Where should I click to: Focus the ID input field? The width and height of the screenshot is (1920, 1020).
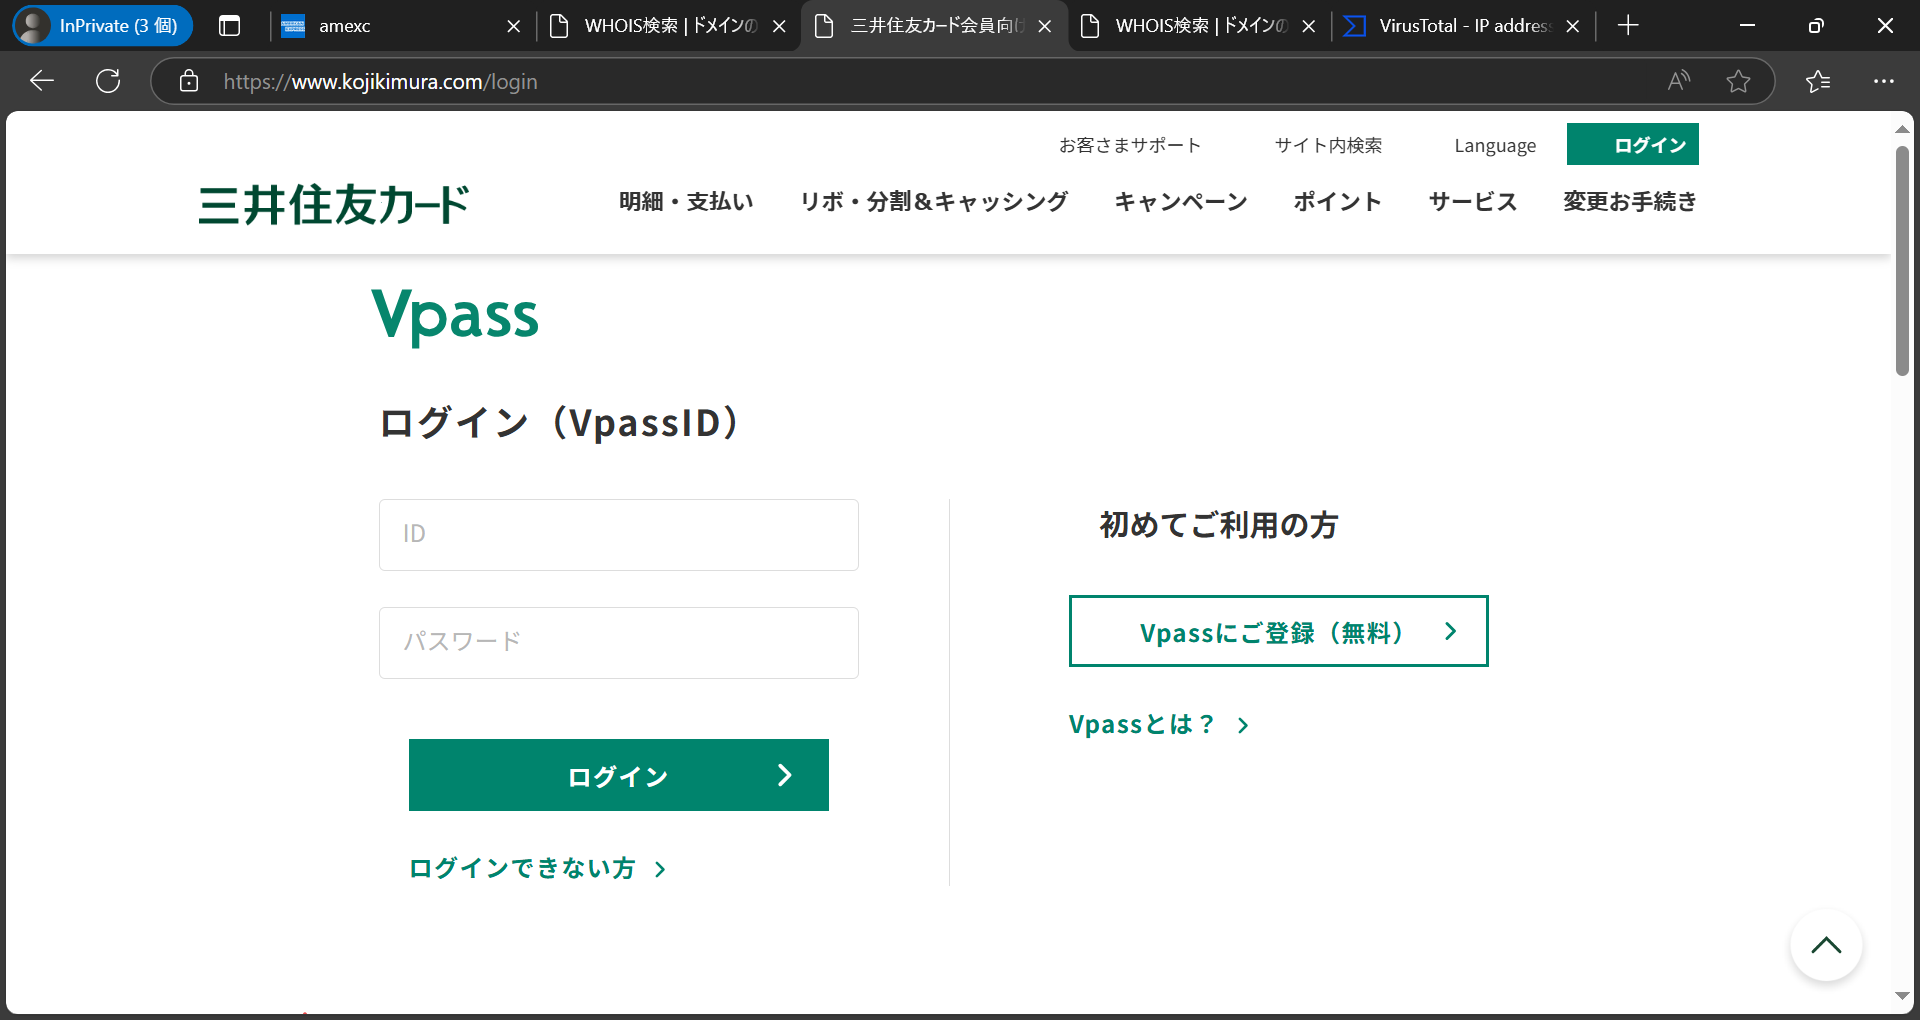click(x=619, y=535)
